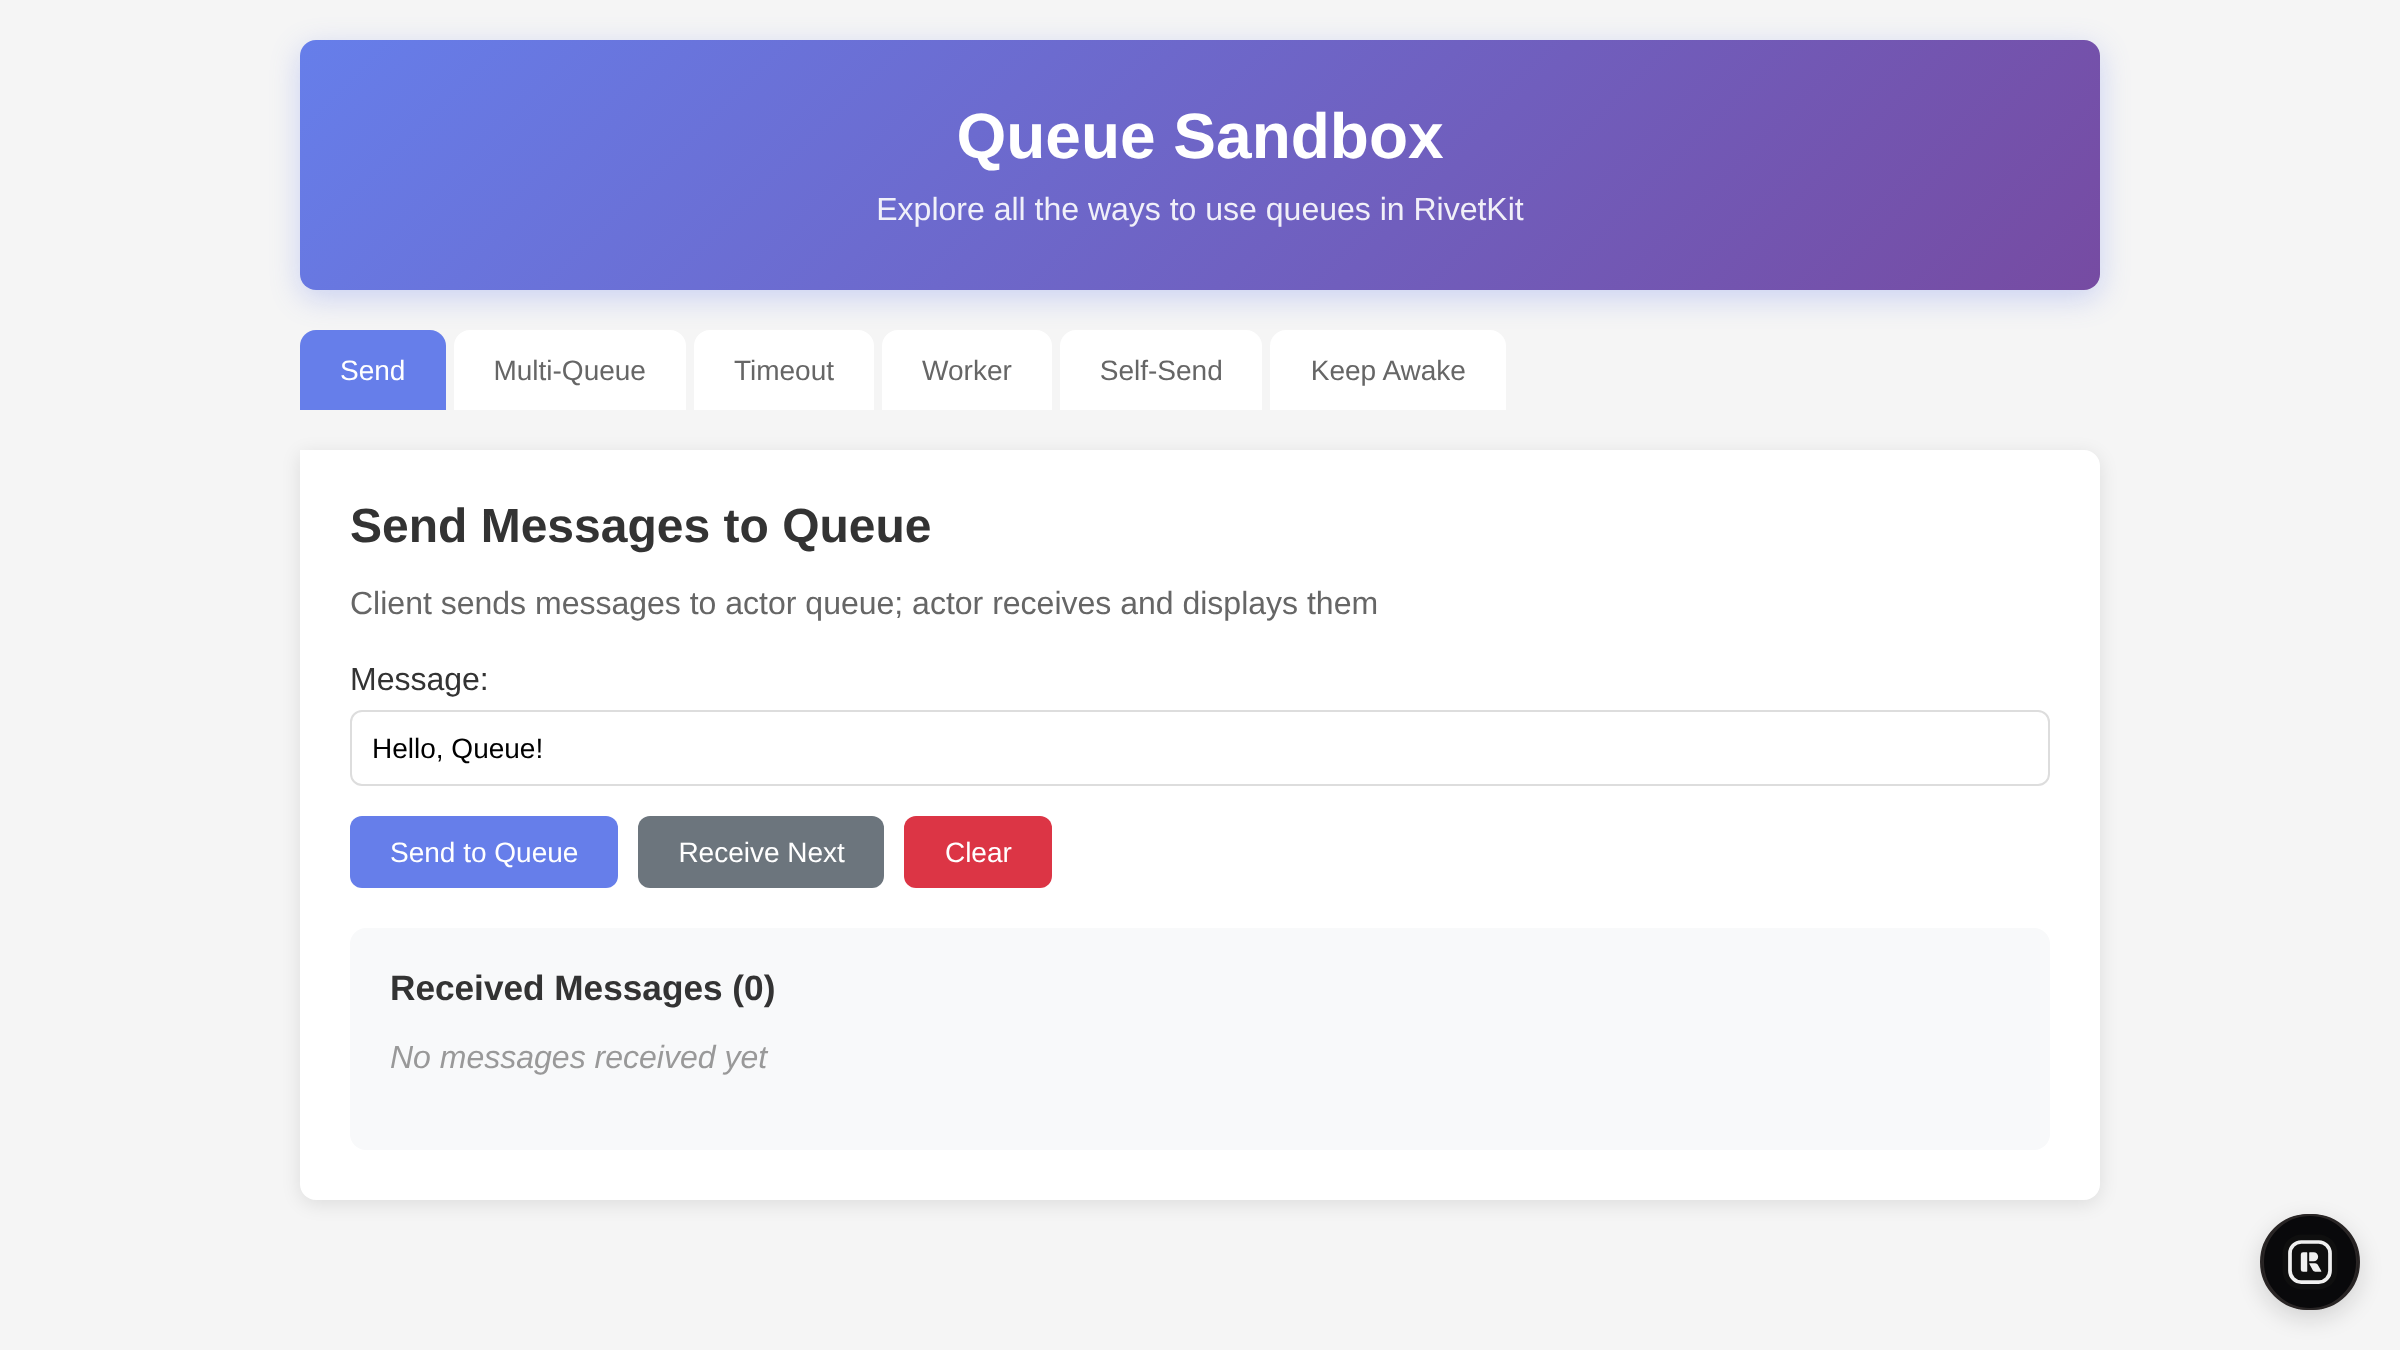The width and height of the screenshot is (2400, 1350).
Task: Select the Send tab
Action: [x=372, y=370]
